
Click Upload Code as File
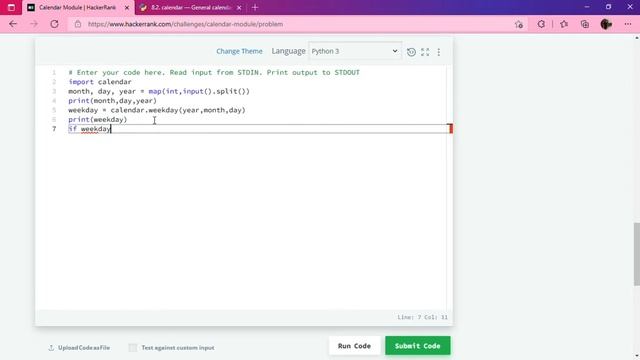[79, 348]
